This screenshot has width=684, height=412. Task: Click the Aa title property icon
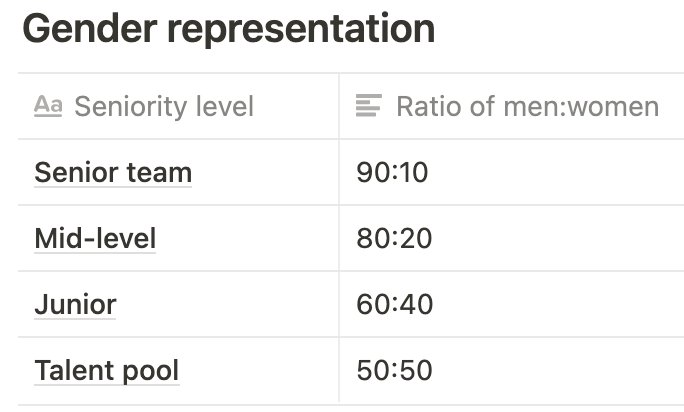(x=48, y=106)
